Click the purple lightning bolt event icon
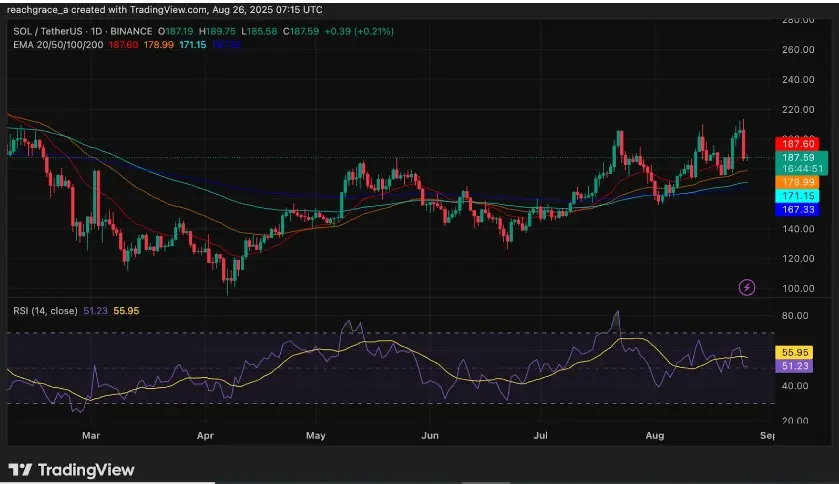 click(x=746, y=288)
